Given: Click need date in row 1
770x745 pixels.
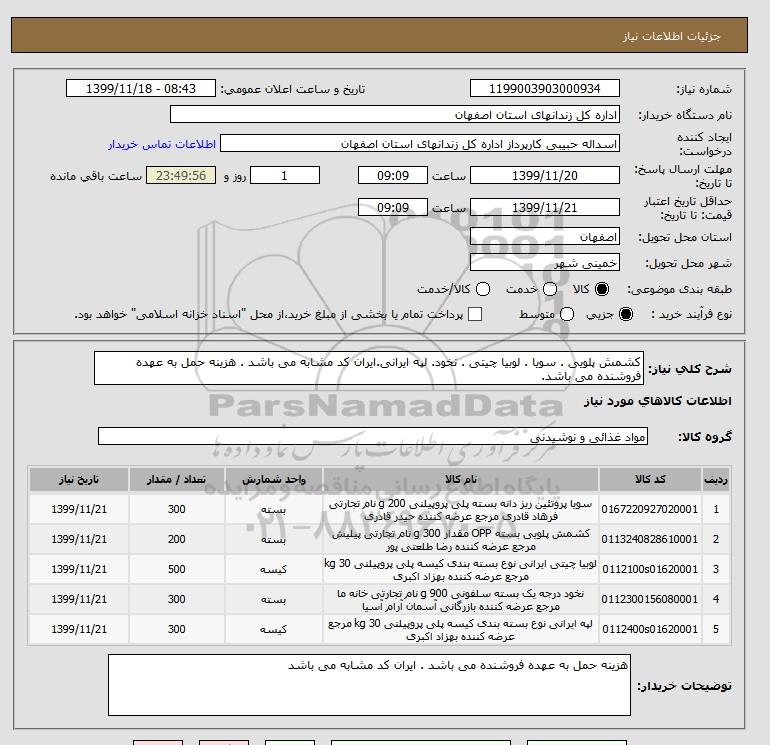Looking at the screenshot, I should coord(79,509).
